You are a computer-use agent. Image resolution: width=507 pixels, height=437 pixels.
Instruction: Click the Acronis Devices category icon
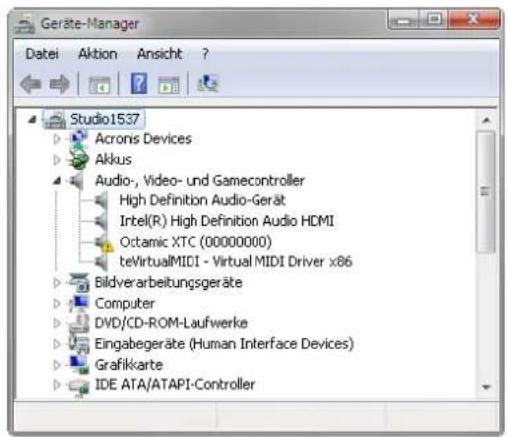click(79, 138)
